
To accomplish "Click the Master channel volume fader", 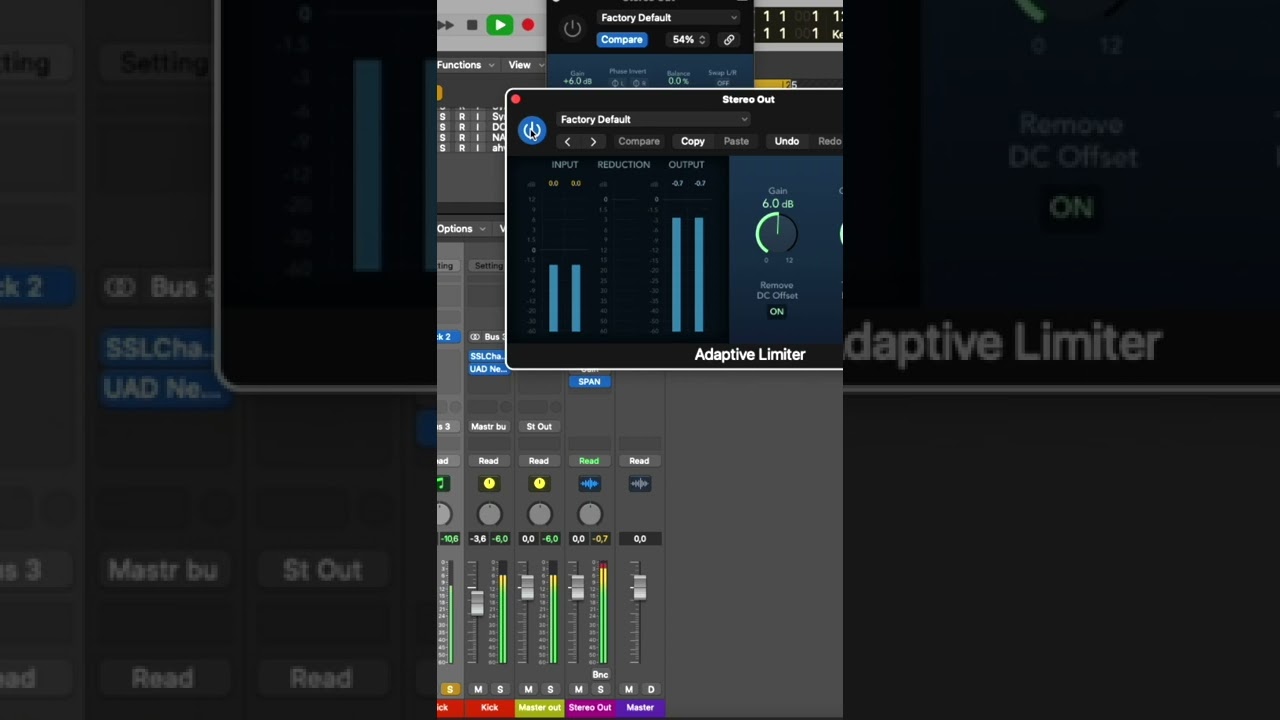I will click(x=639, y=588).
